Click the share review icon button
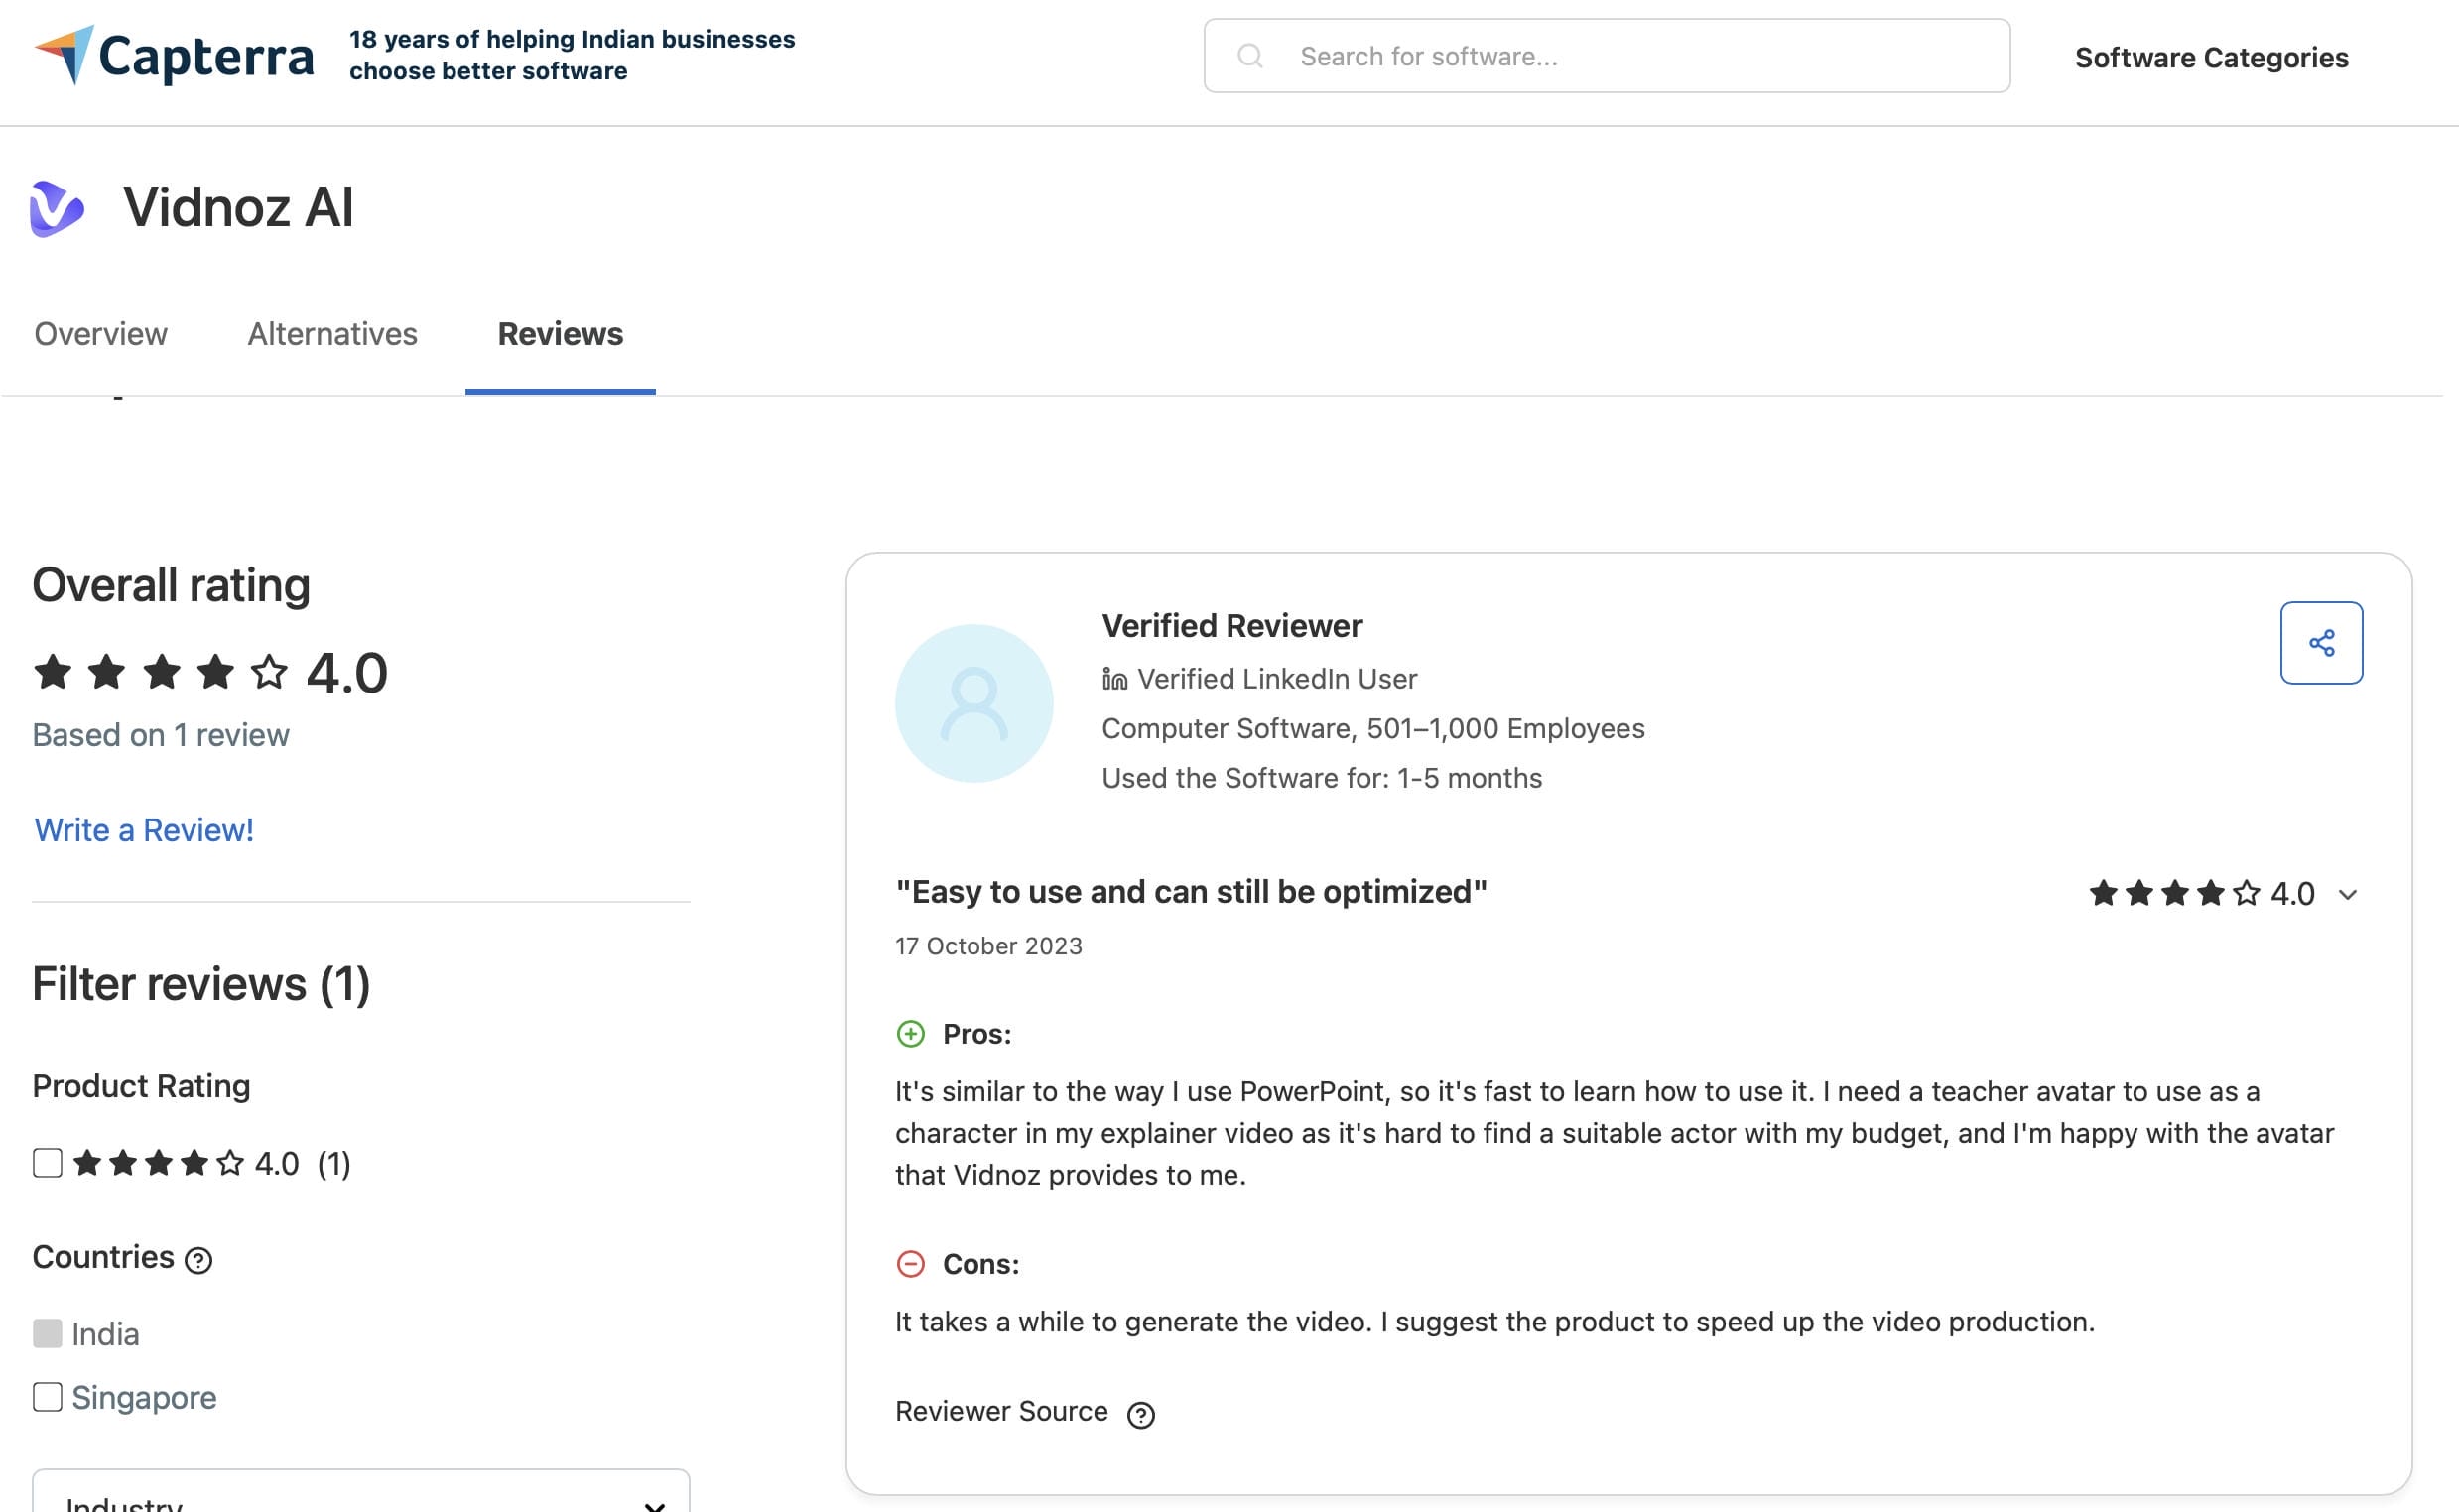 coord(2321,642)
